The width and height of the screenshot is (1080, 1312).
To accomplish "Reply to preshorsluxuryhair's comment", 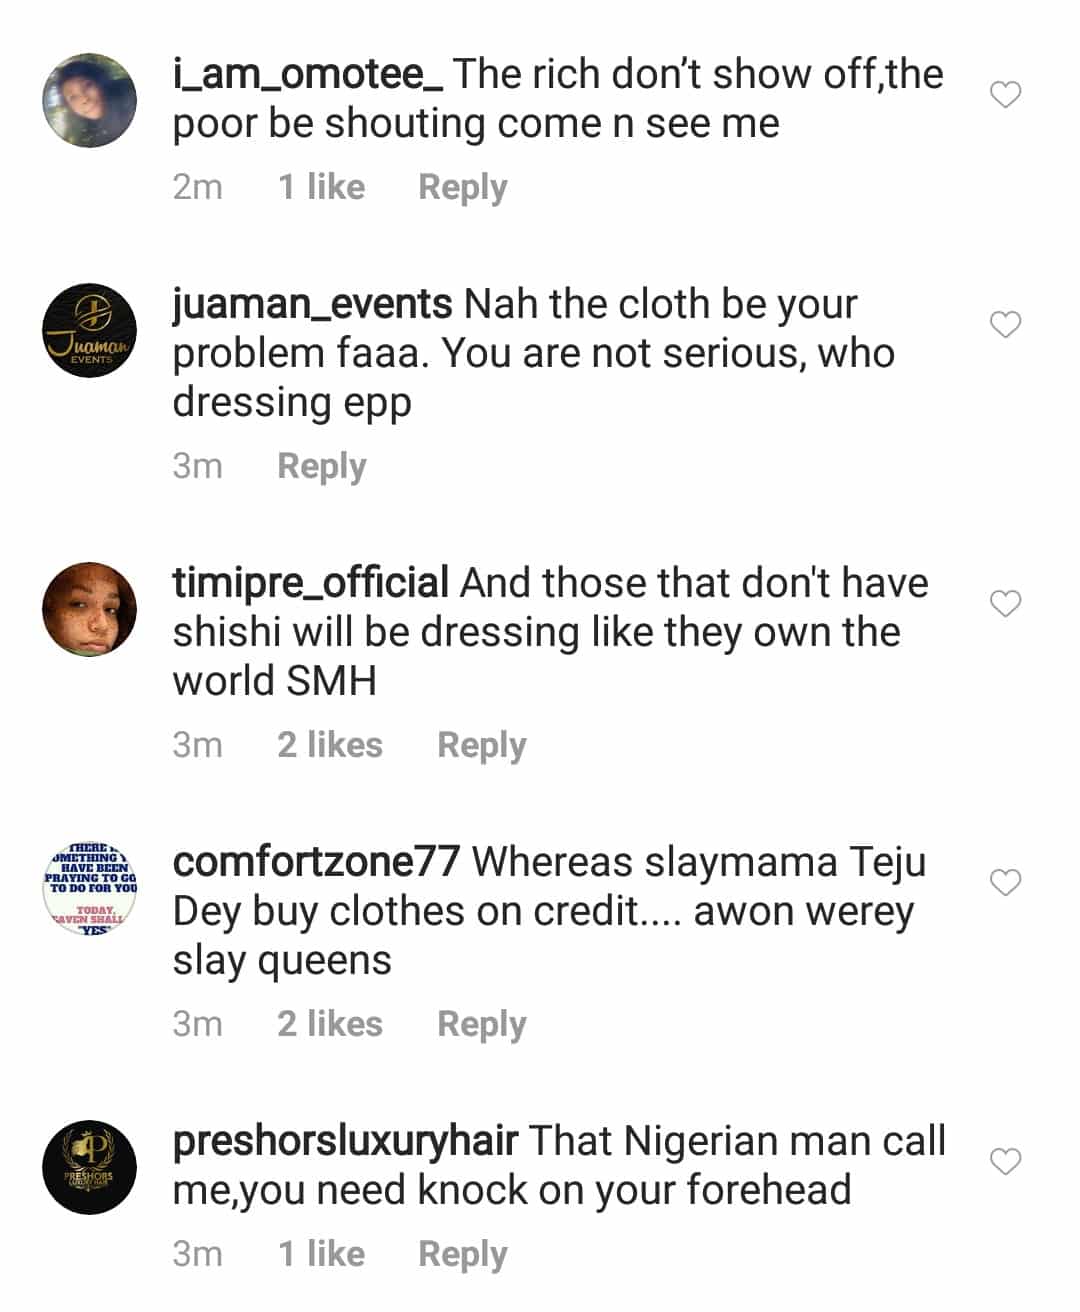I will 462,1254.
